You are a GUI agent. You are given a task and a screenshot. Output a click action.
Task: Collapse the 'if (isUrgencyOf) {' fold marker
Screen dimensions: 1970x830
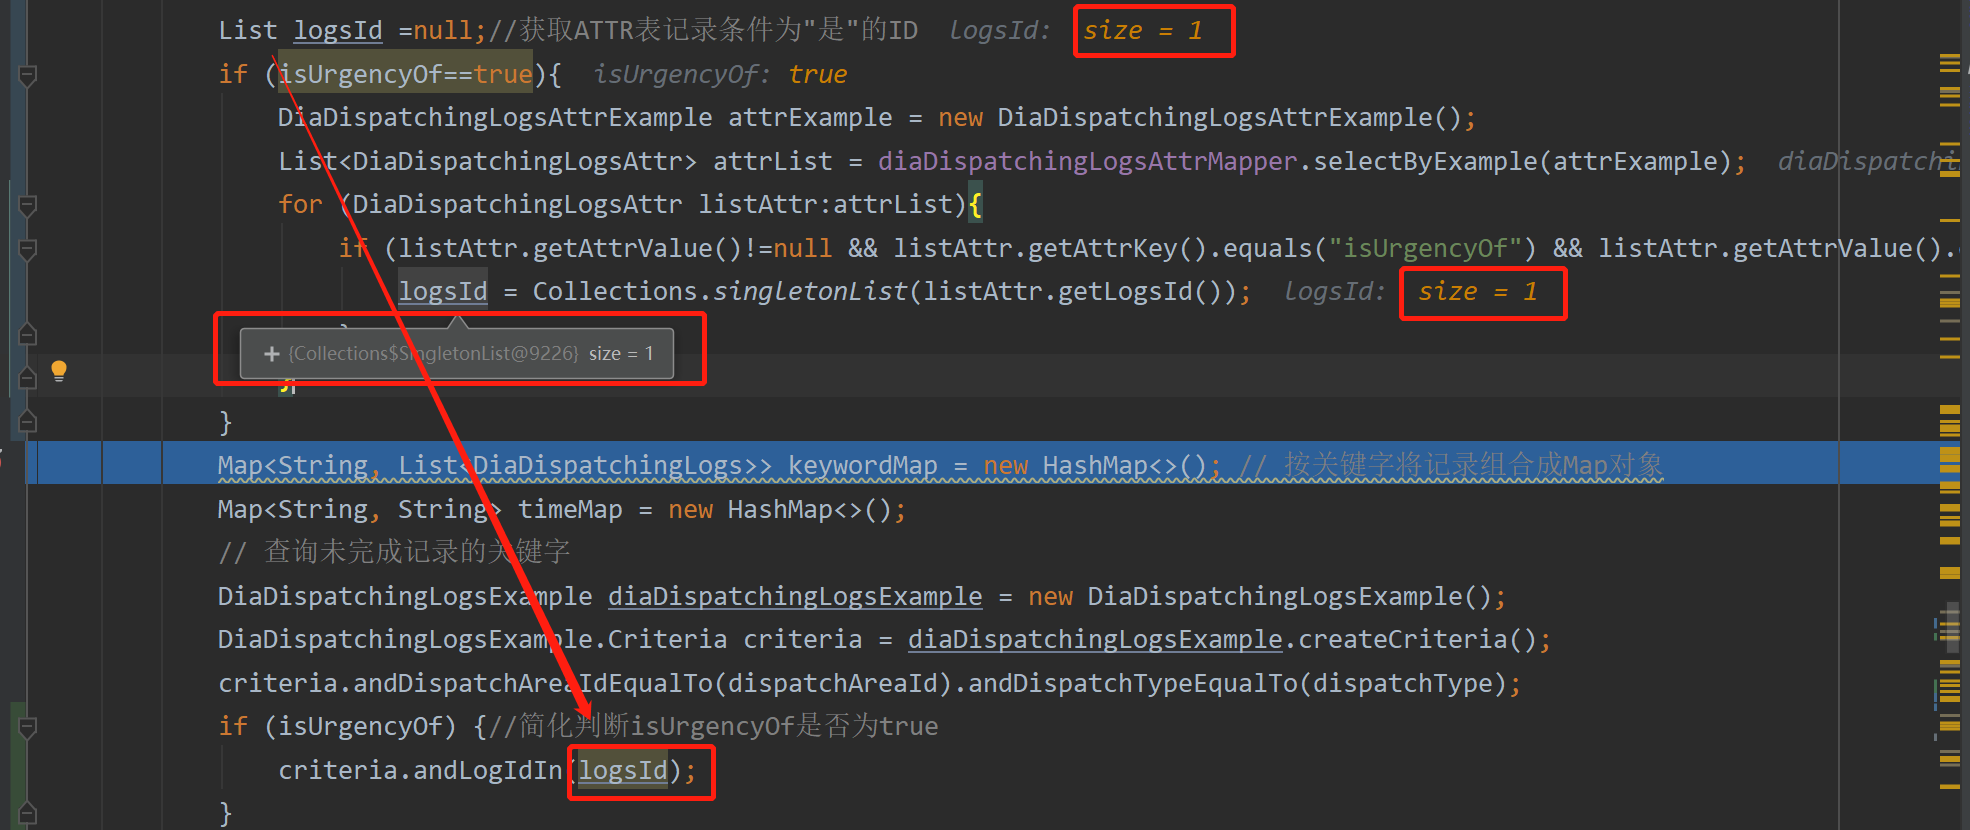coord(28,727)
